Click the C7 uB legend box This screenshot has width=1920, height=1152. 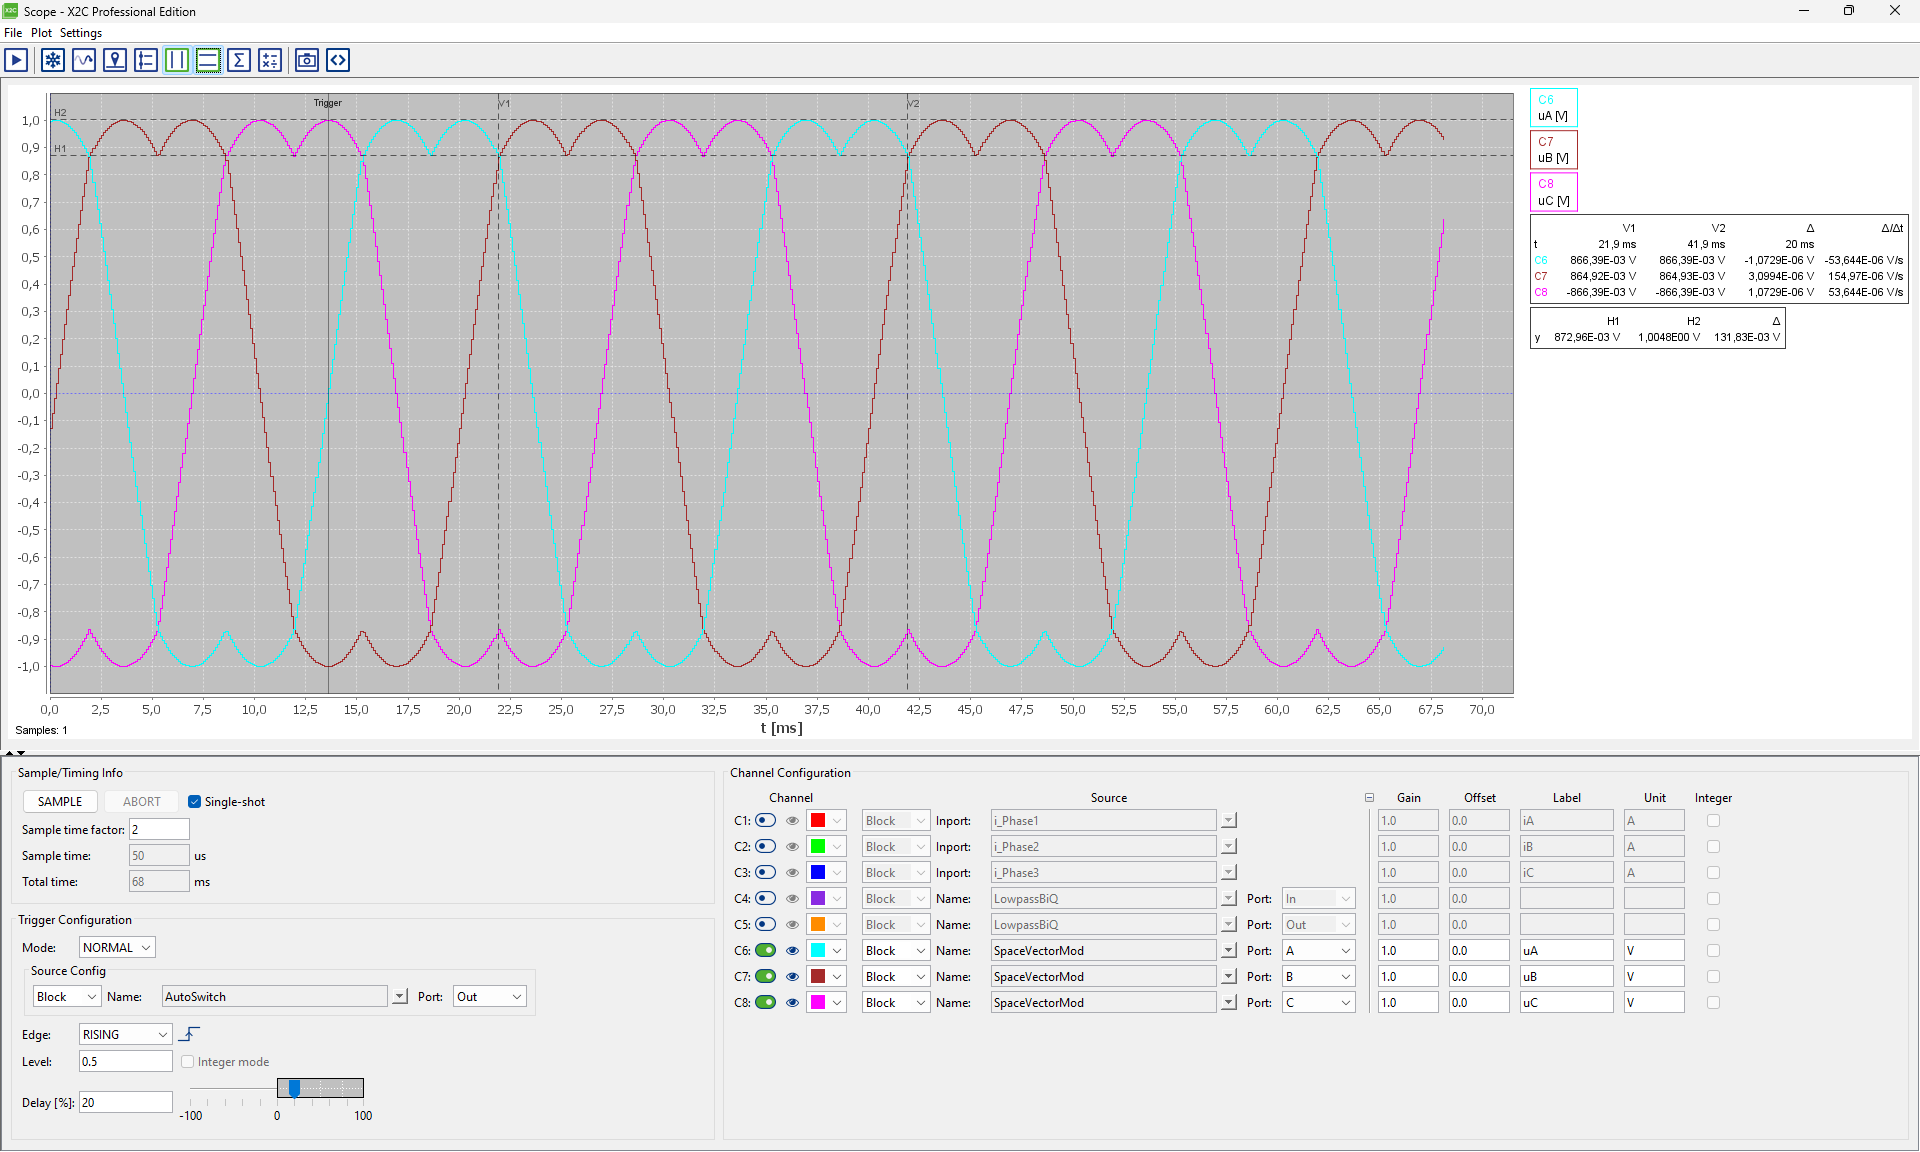pos(1553,150)
